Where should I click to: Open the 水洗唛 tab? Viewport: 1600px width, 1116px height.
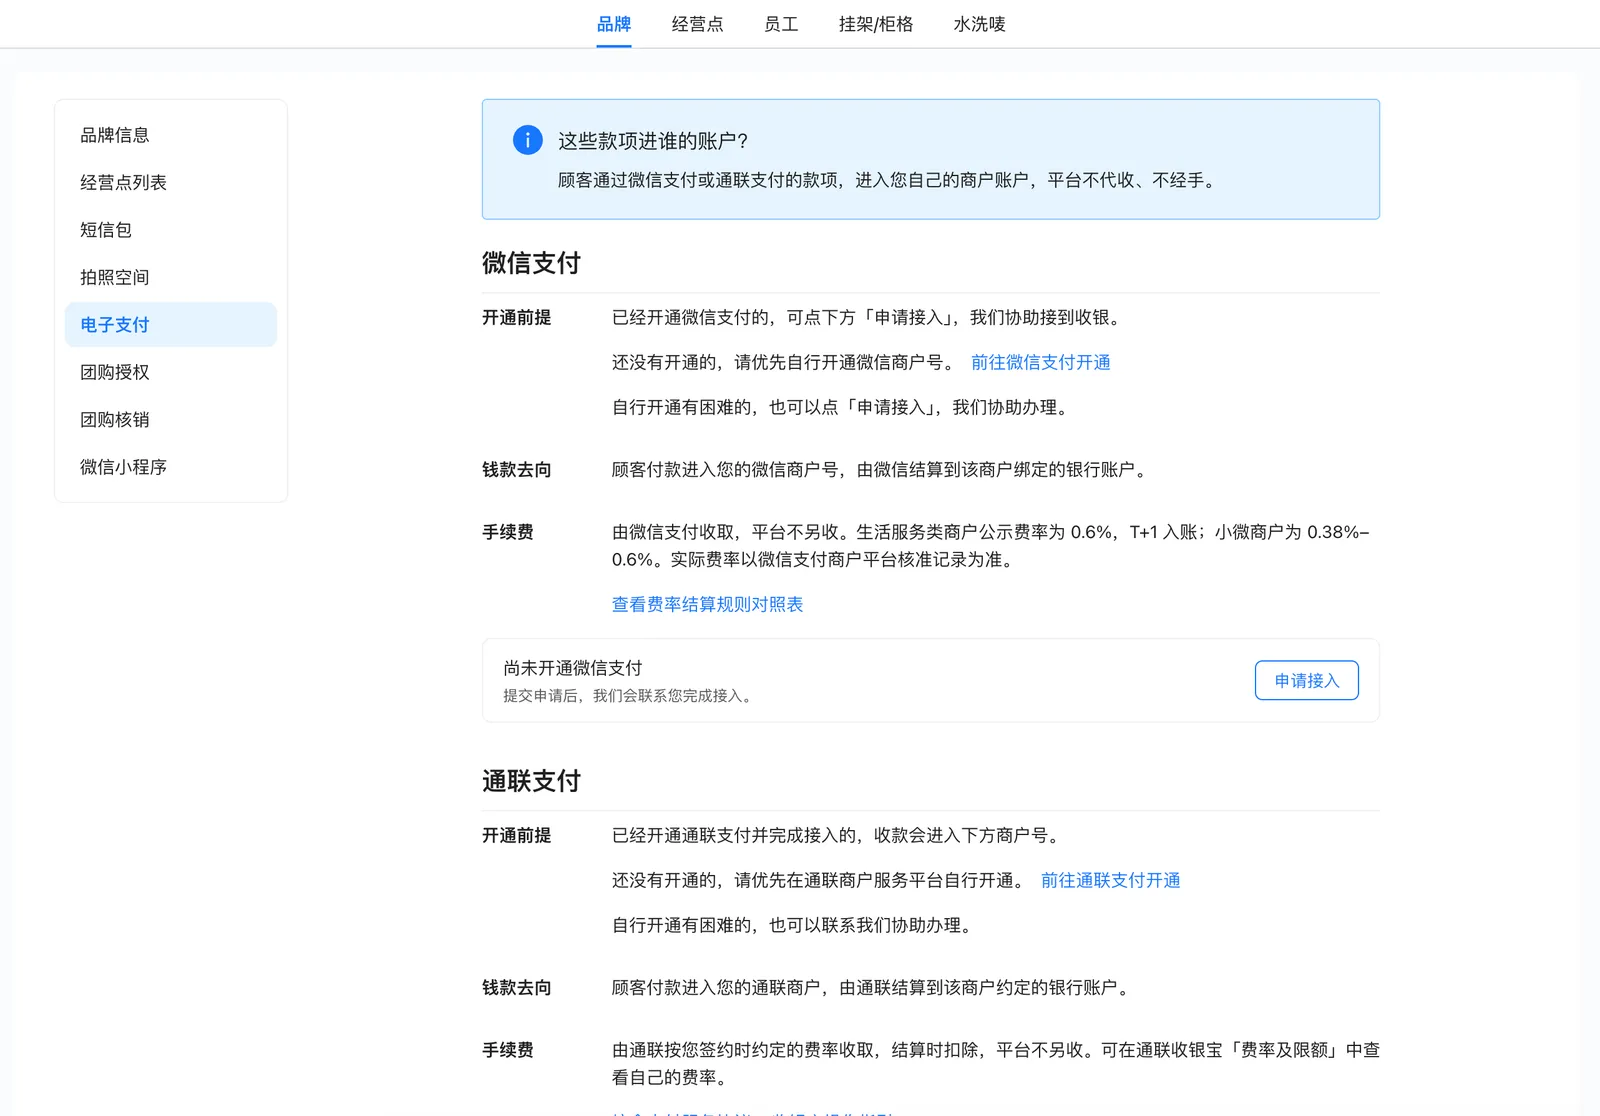pyautogui.click(x=980, y=24)
